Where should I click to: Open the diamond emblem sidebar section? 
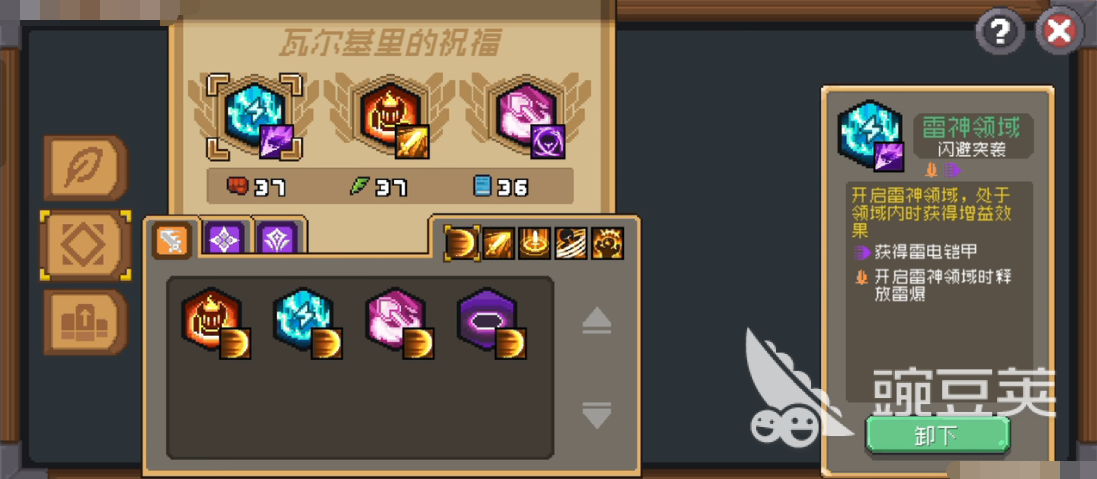click(x=85, y=245)
